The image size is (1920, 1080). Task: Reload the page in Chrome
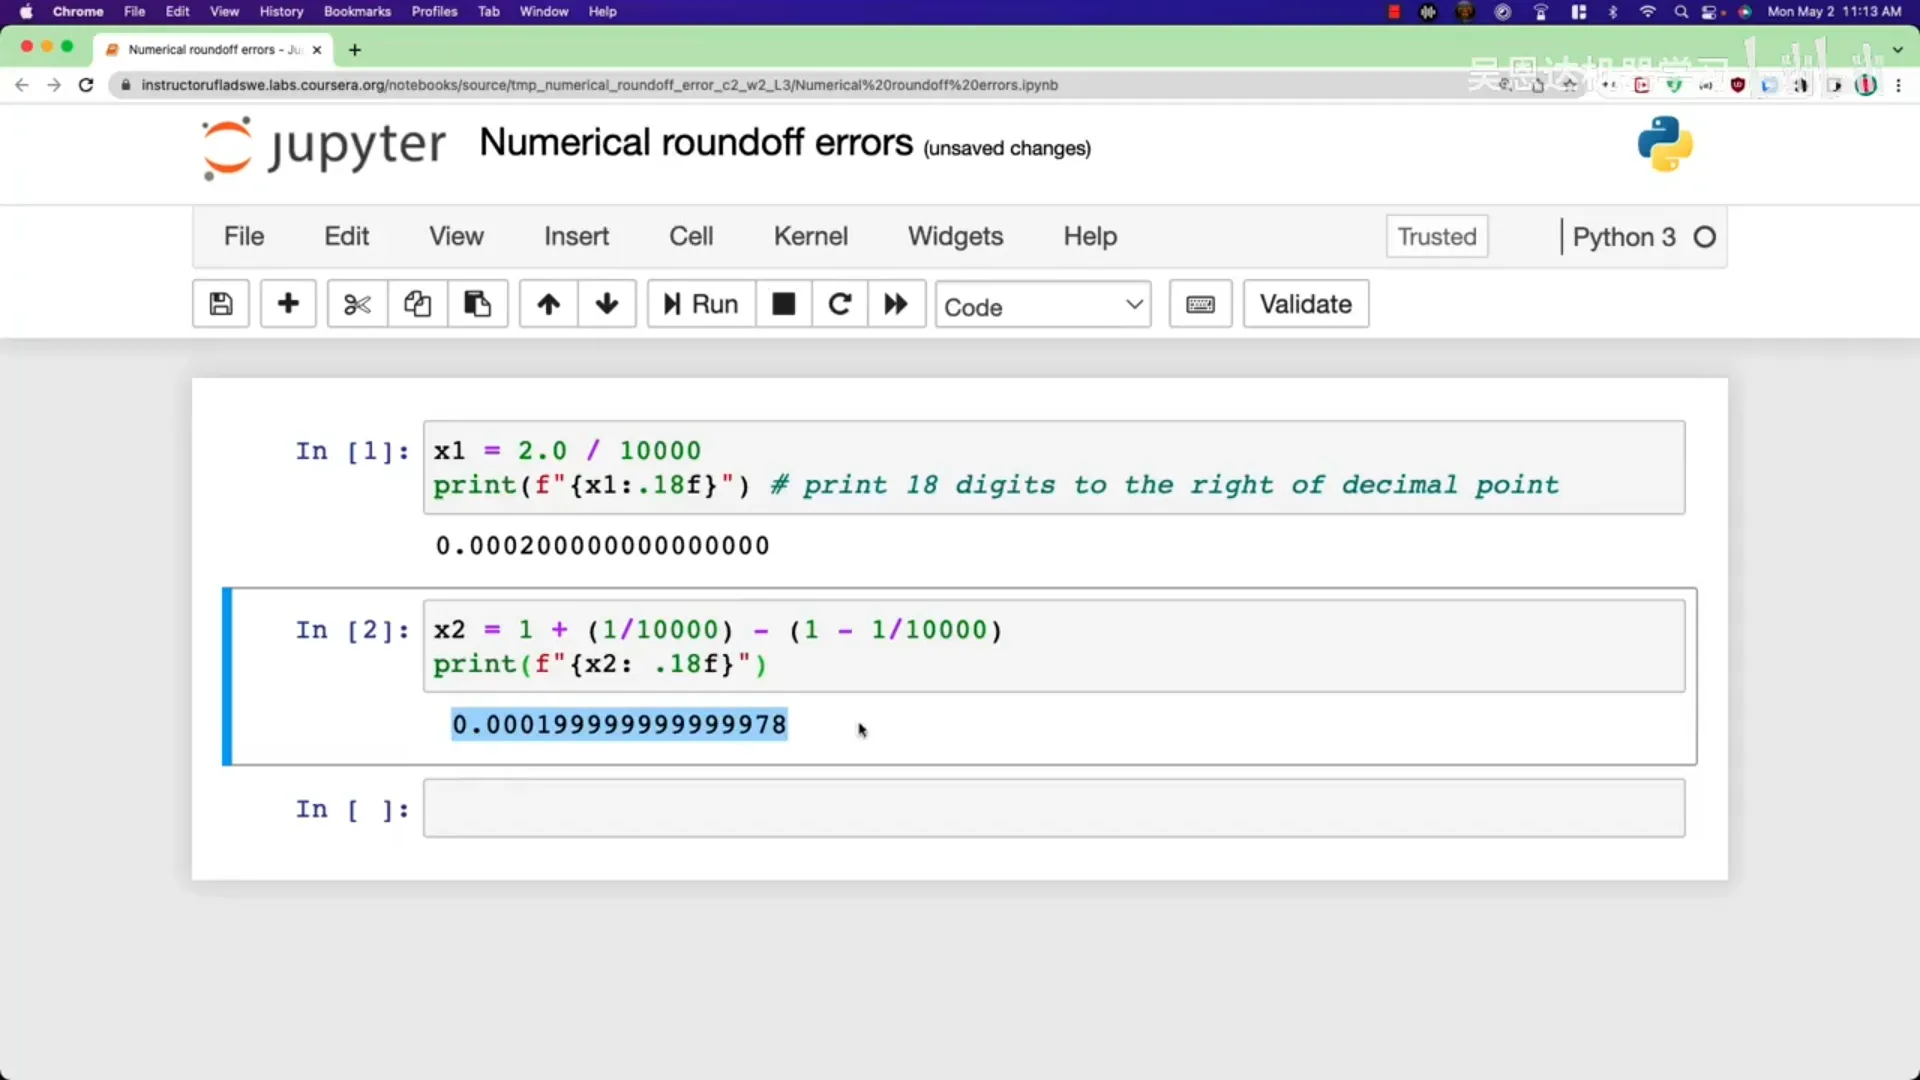tap(86, 85)
